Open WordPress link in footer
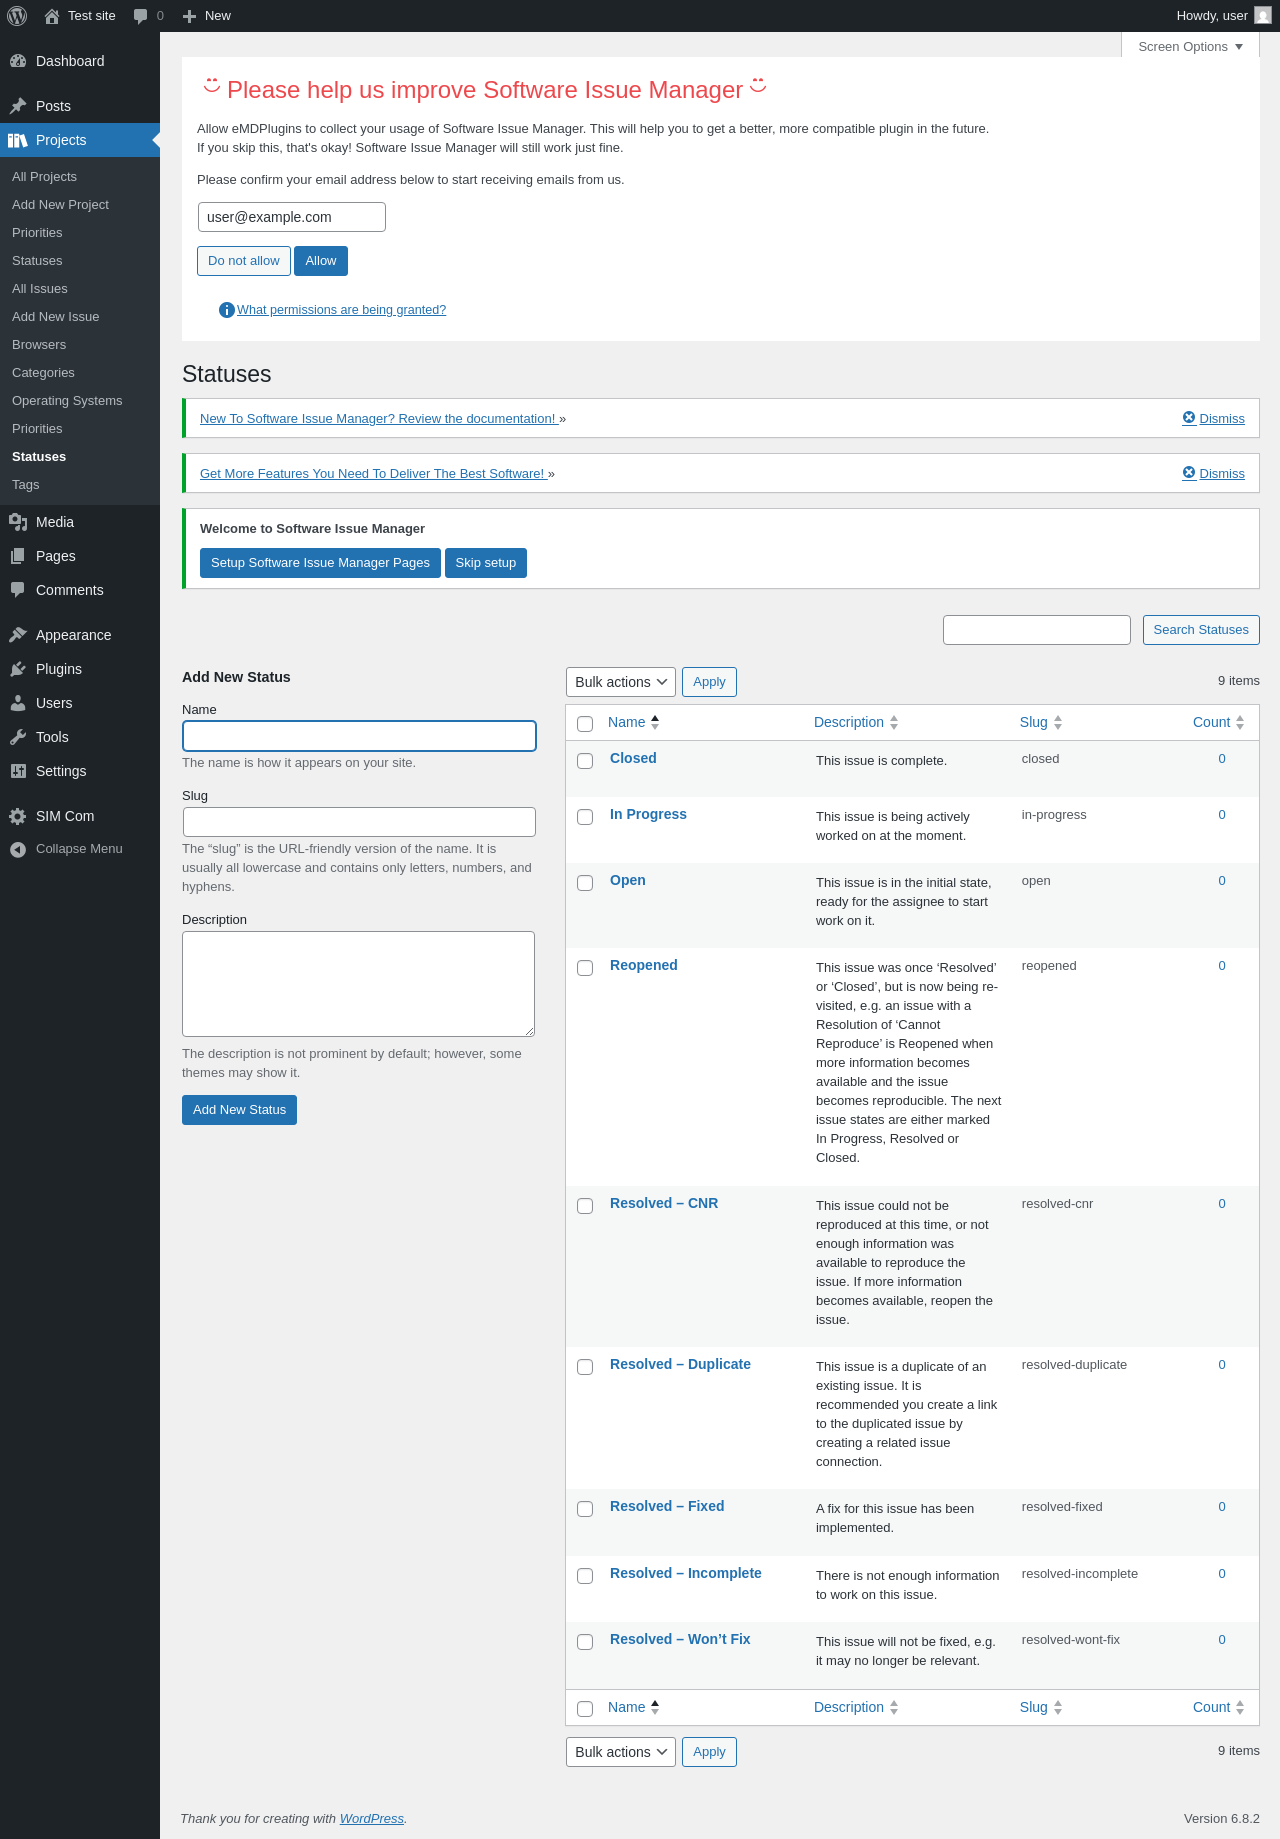The width and height of the screenshot is (1280, 1839). [372, 1818]
